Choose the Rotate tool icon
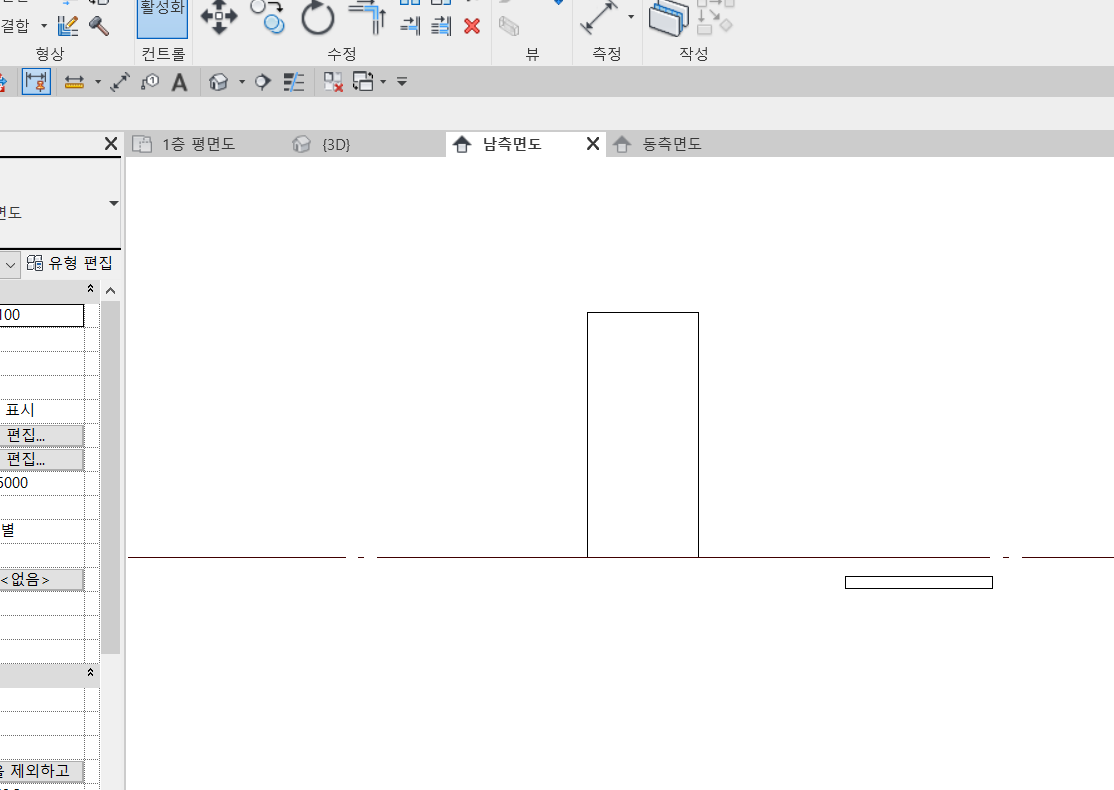Image resolution: width=1114 pixels, height=790 pixels. [x=318, y=17]
